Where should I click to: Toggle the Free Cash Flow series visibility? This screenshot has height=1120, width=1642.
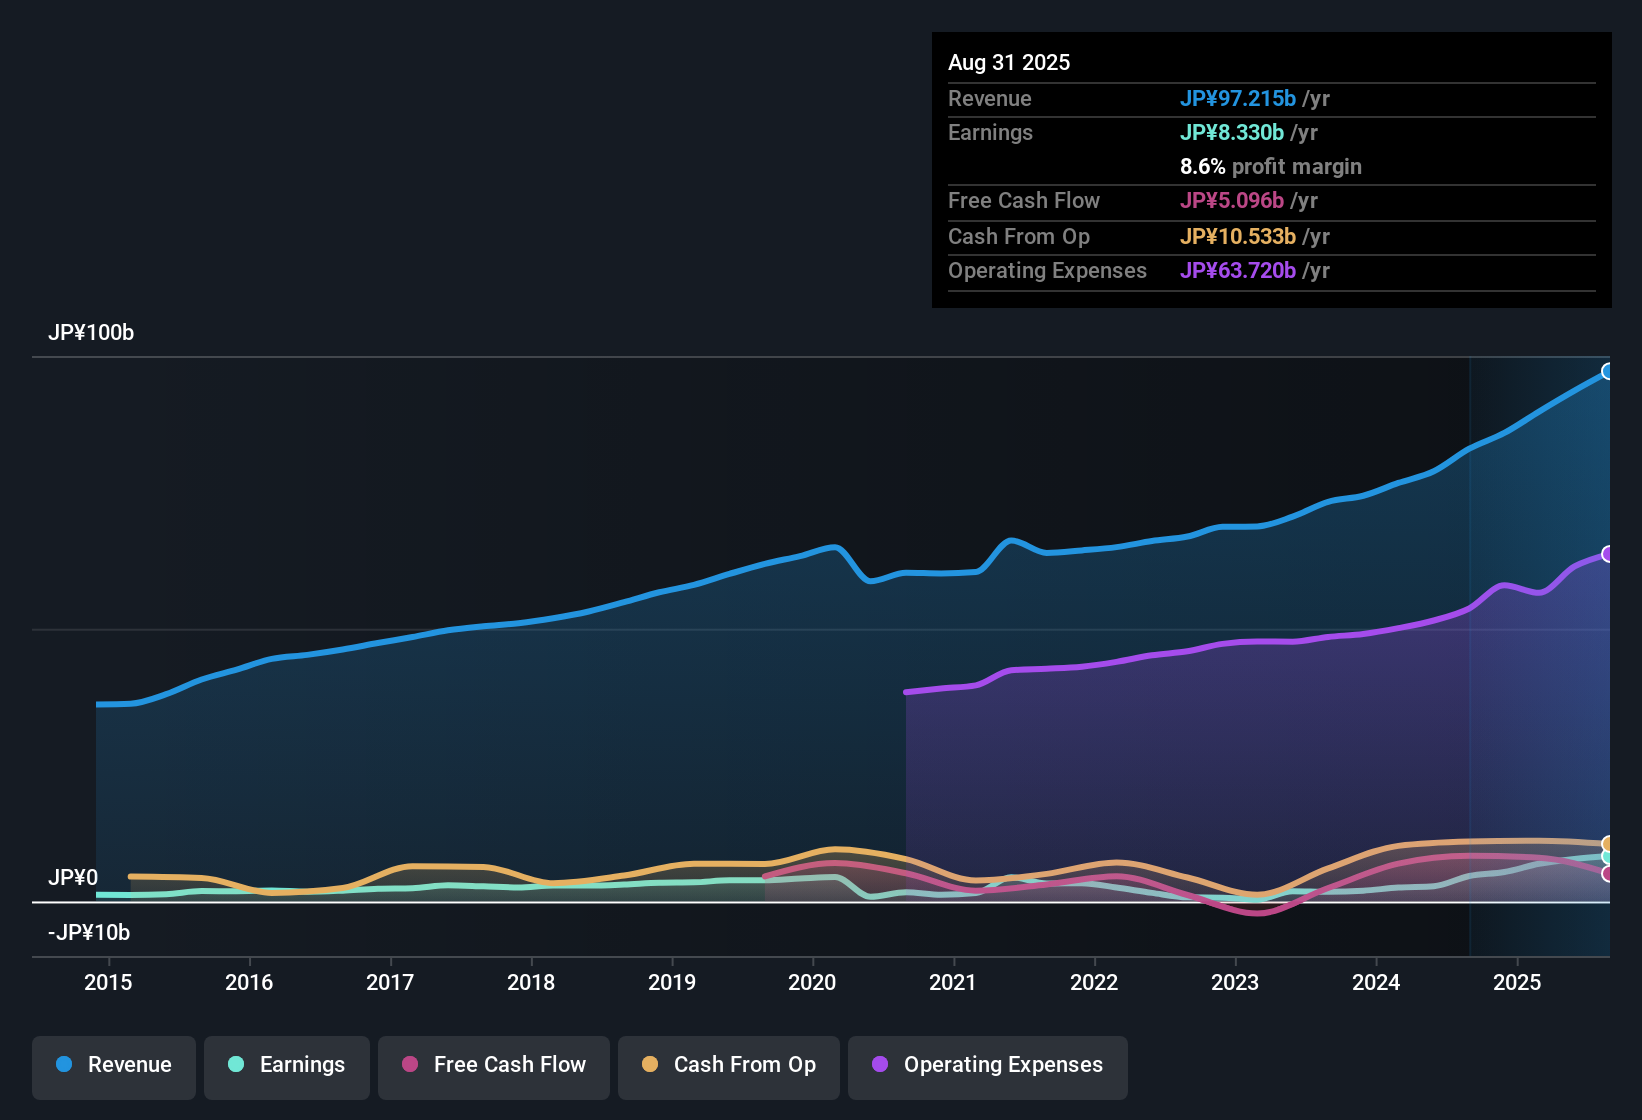tap(493, 1065)
